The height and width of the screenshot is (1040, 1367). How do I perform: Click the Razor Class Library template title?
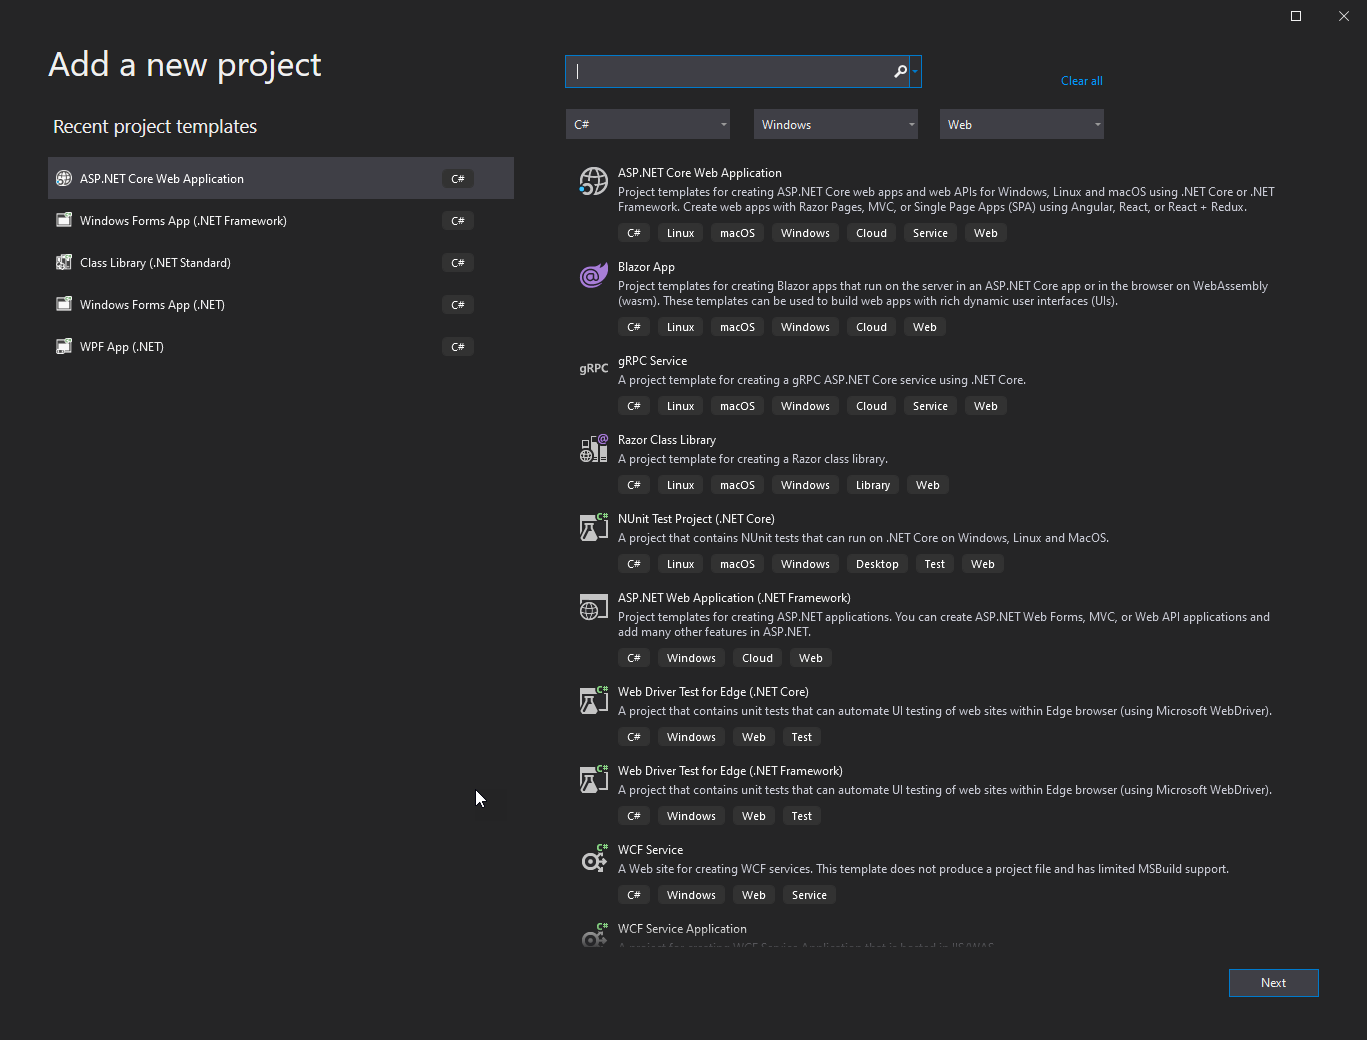(x=667, y=440)
